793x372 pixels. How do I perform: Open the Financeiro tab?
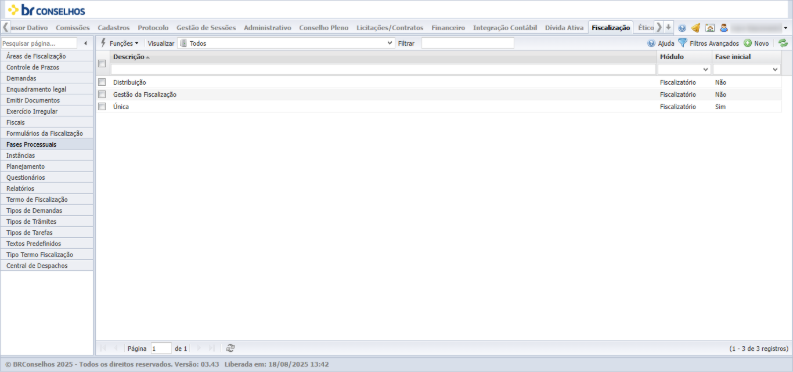click(448, 28)
